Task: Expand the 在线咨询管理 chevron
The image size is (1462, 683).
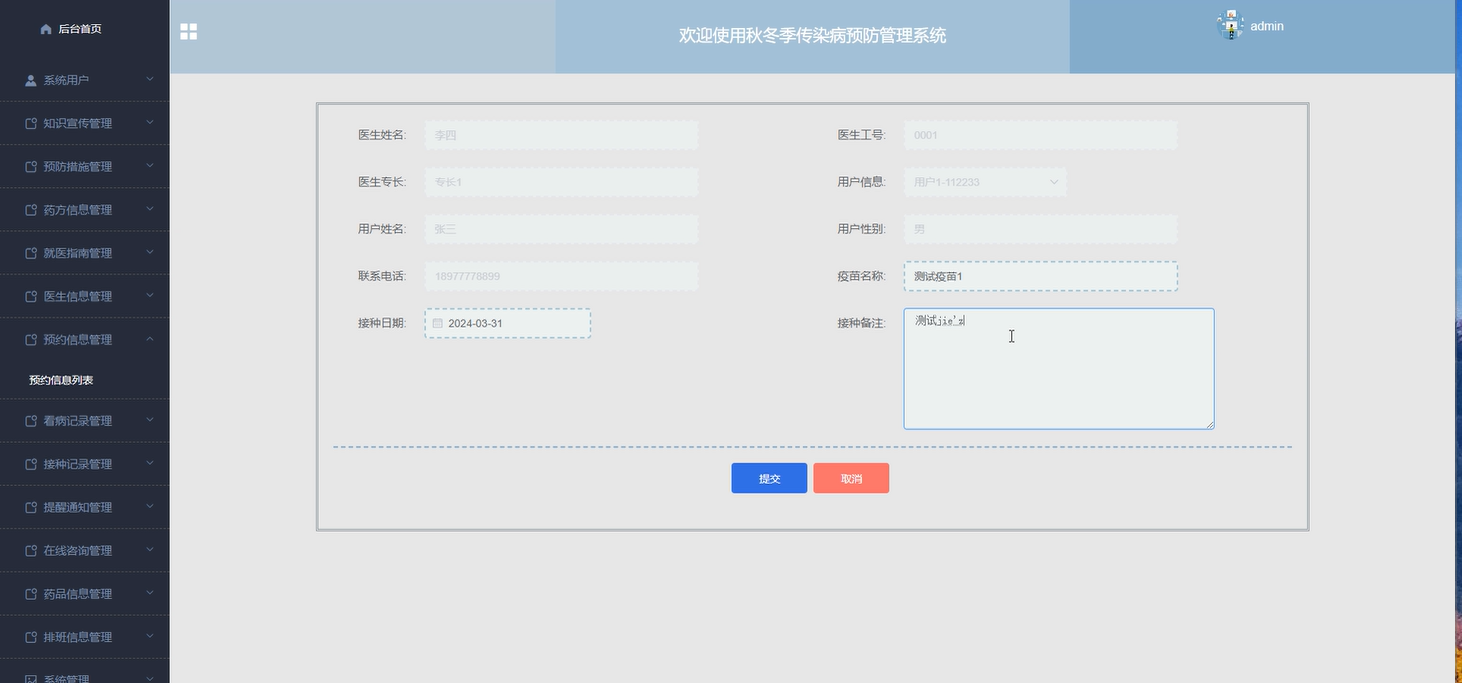Action: point(150,550)
